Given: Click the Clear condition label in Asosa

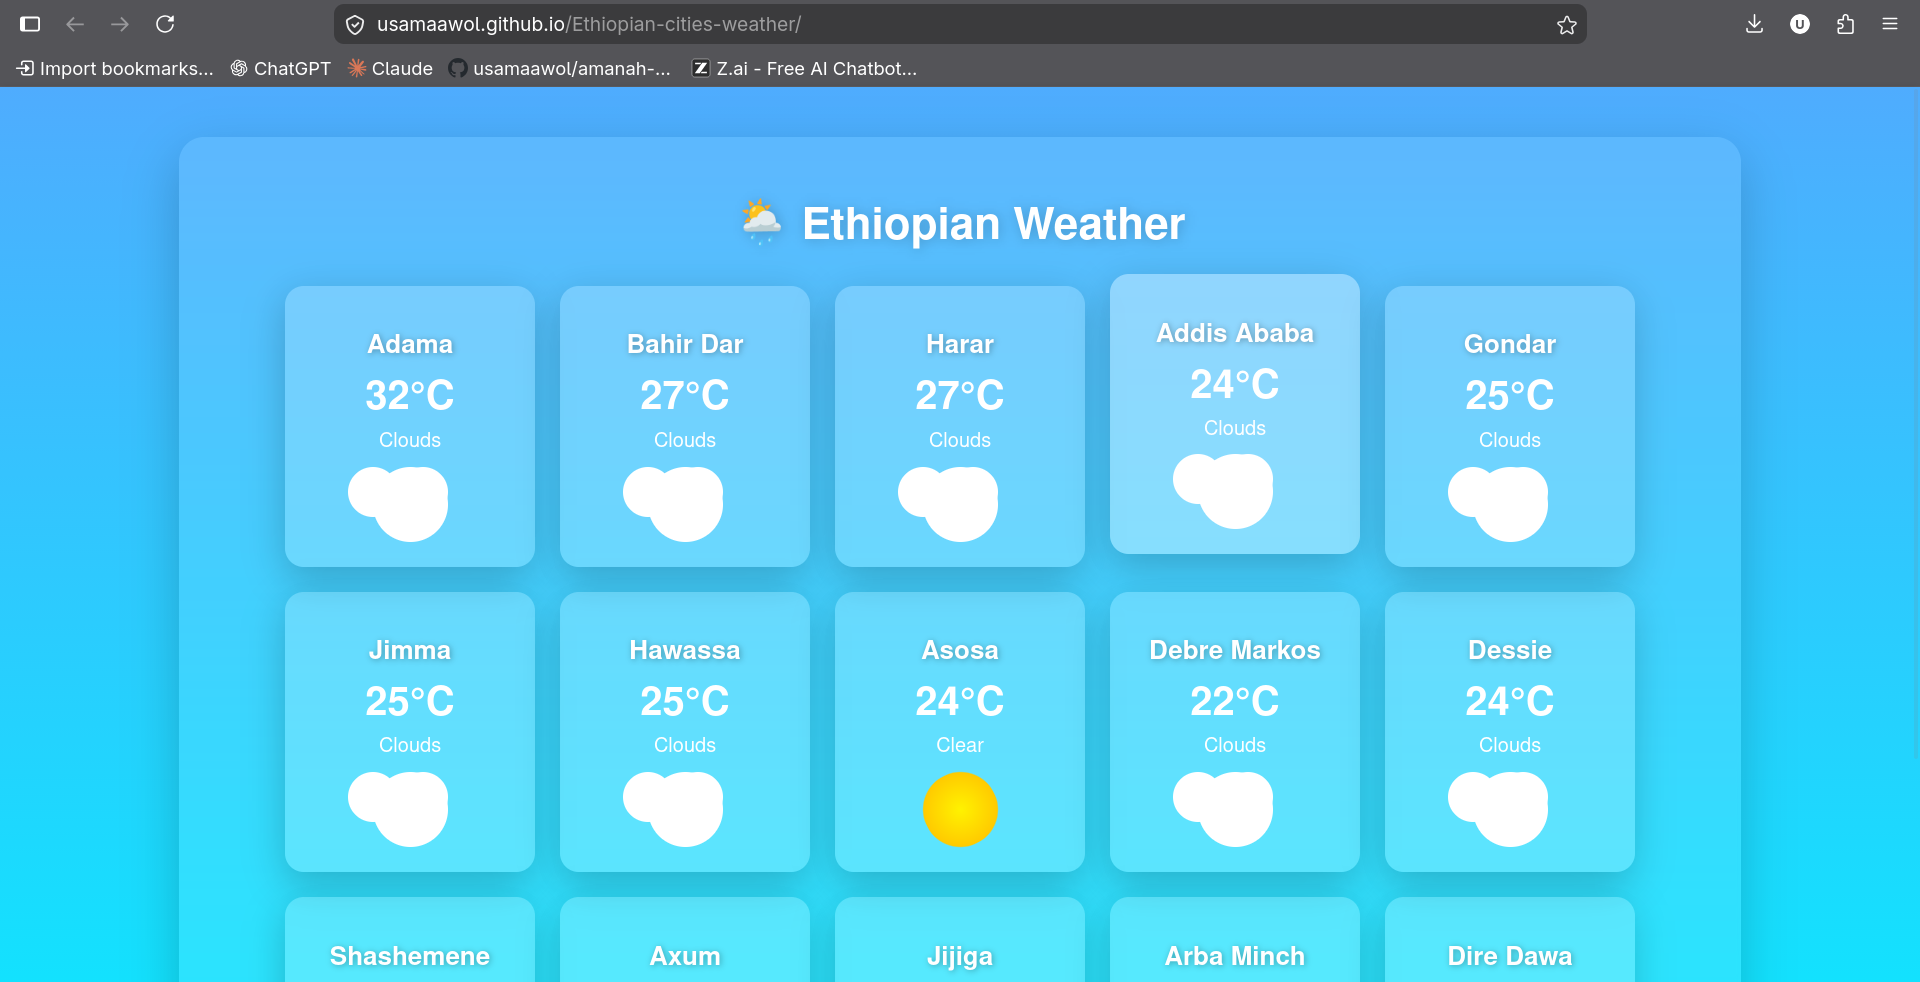Looking at the screenshot, I should 960,745.
